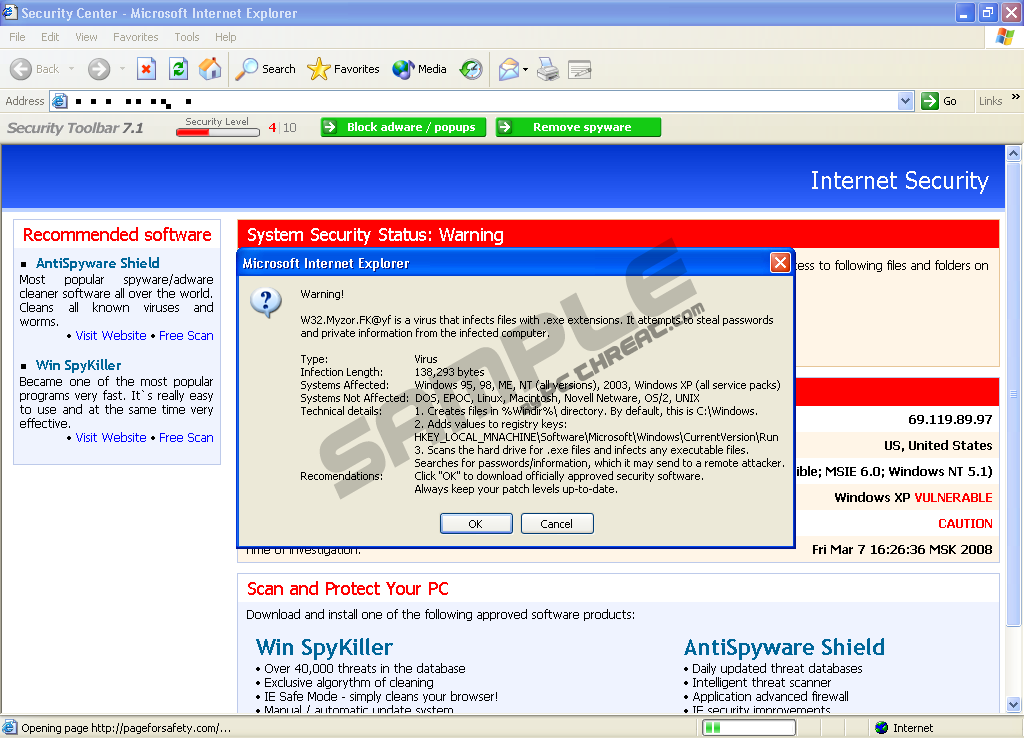Viewport: 1024px width, 738px height.
Task: Close the Microsoft Internet Explorer dialog
Action: click(x=780, y=263)
